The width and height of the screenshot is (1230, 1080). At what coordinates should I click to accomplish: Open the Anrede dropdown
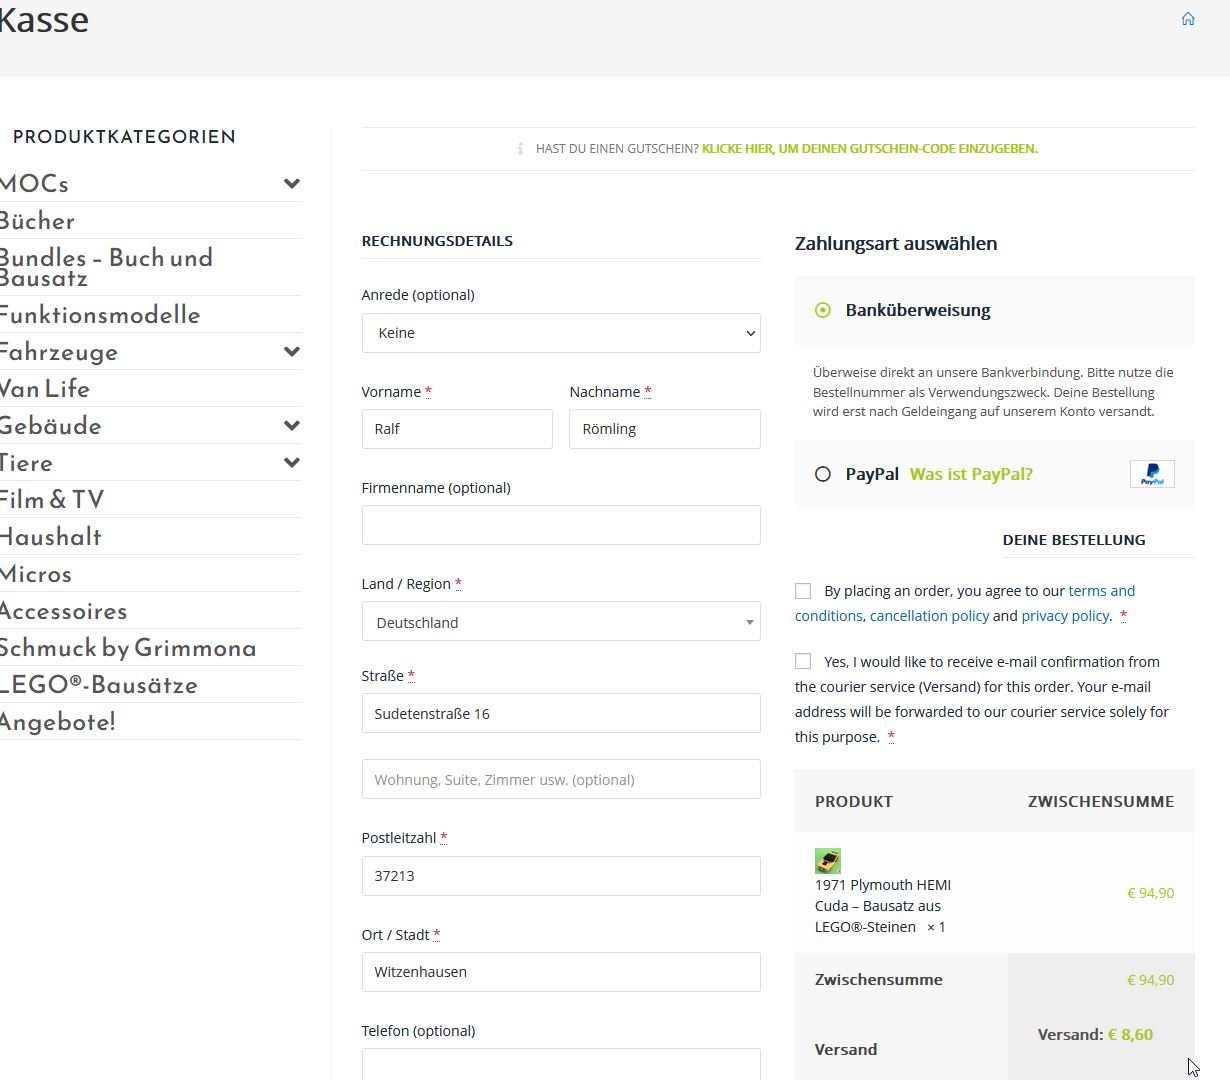click(561, 333)
